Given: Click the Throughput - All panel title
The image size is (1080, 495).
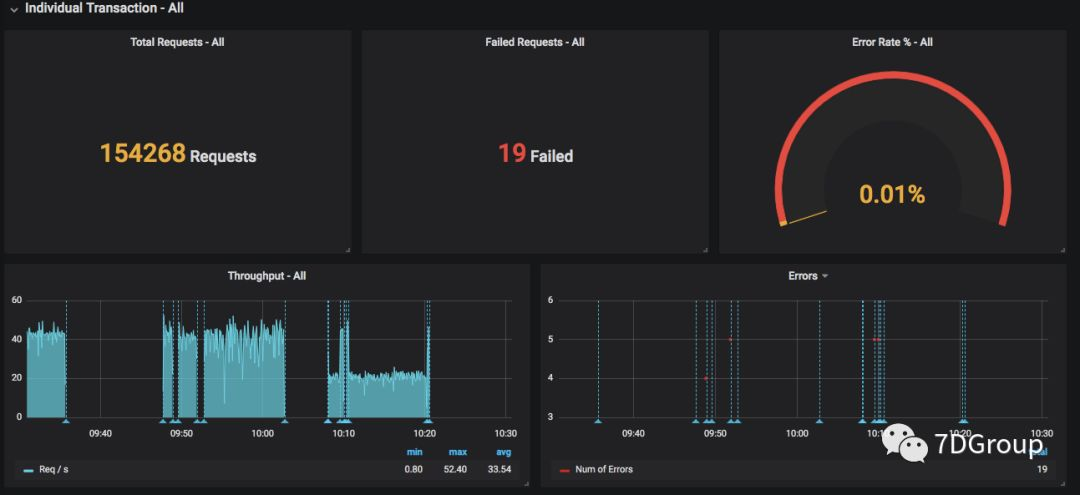Looking at the screenshot, I should pos(267,276).
